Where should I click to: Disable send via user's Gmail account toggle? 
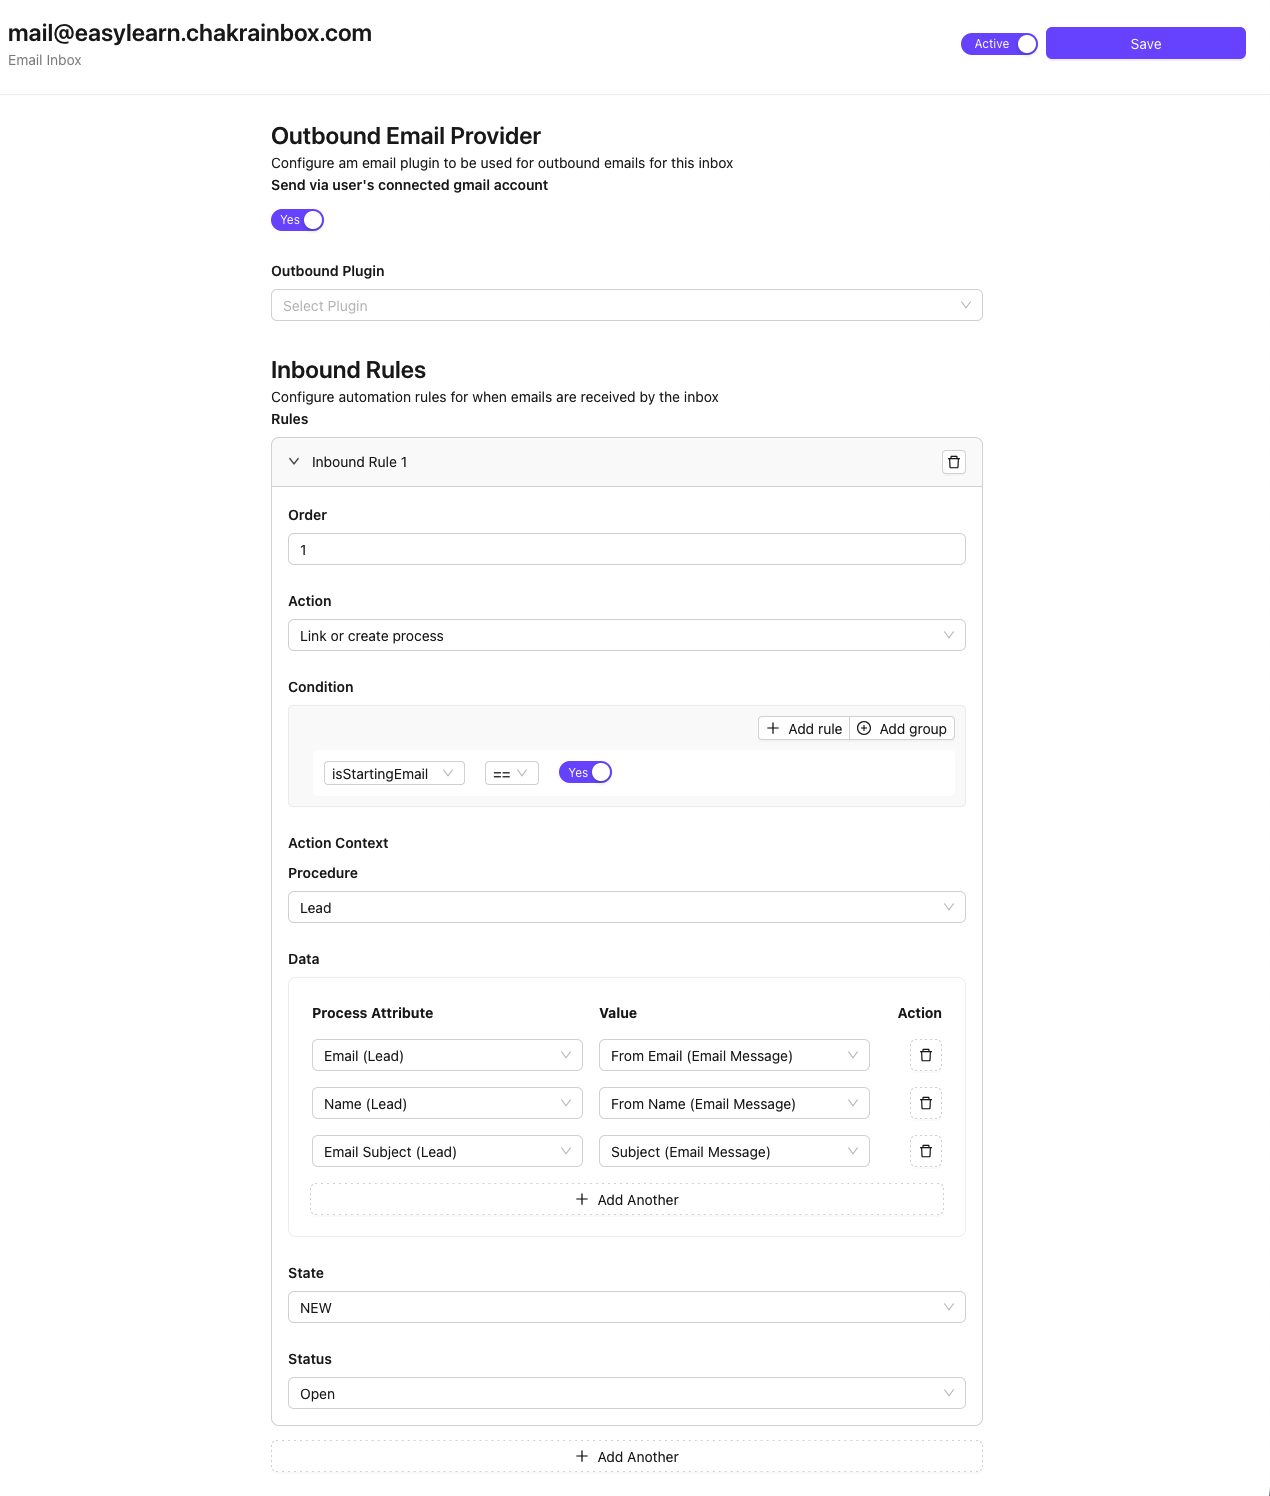click(297, 220)
